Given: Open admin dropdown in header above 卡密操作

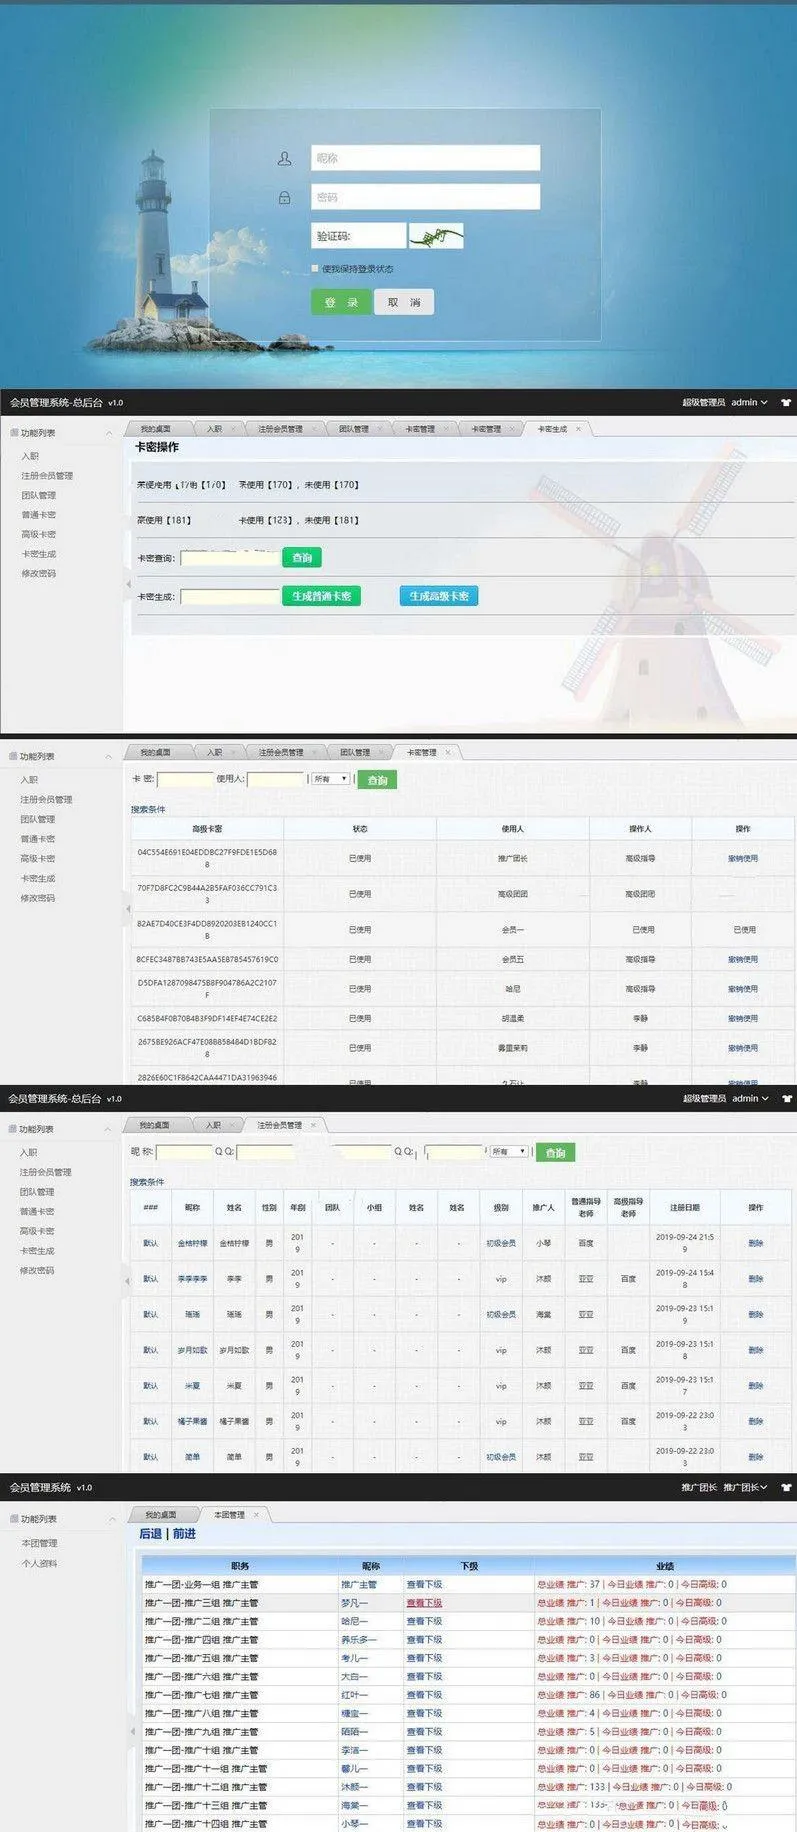Looking at the screenshot, I should click(x=749, y=402).
